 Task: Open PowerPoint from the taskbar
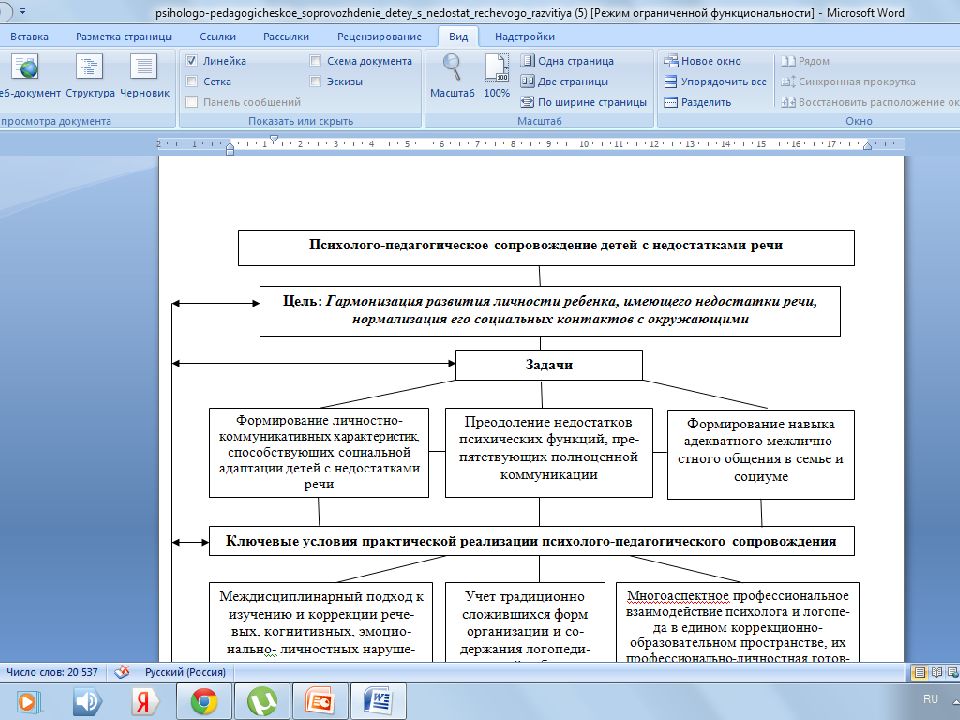(x=319, y=701)
